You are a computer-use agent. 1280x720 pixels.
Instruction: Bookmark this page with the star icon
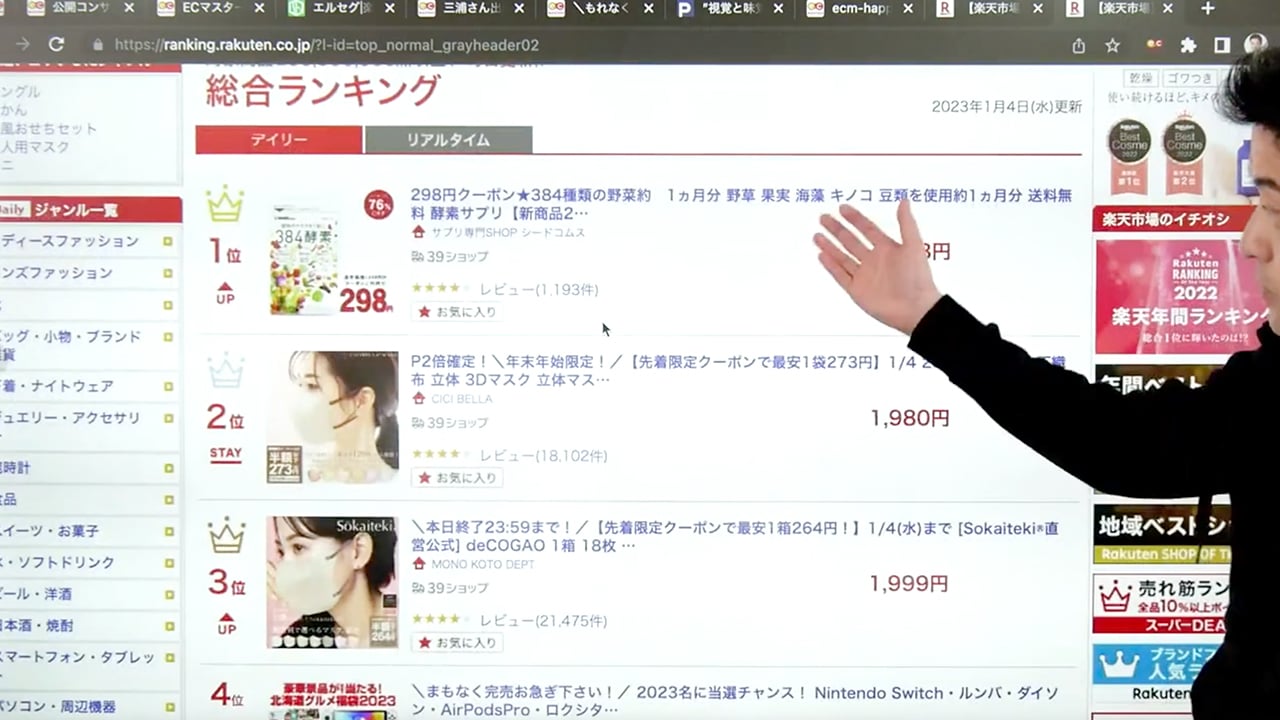1112,45
